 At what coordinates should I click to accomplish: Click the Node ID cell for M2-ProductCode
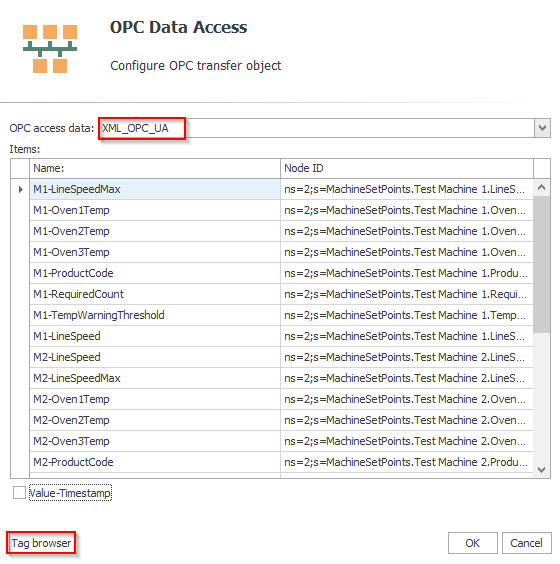coord(407,462)
